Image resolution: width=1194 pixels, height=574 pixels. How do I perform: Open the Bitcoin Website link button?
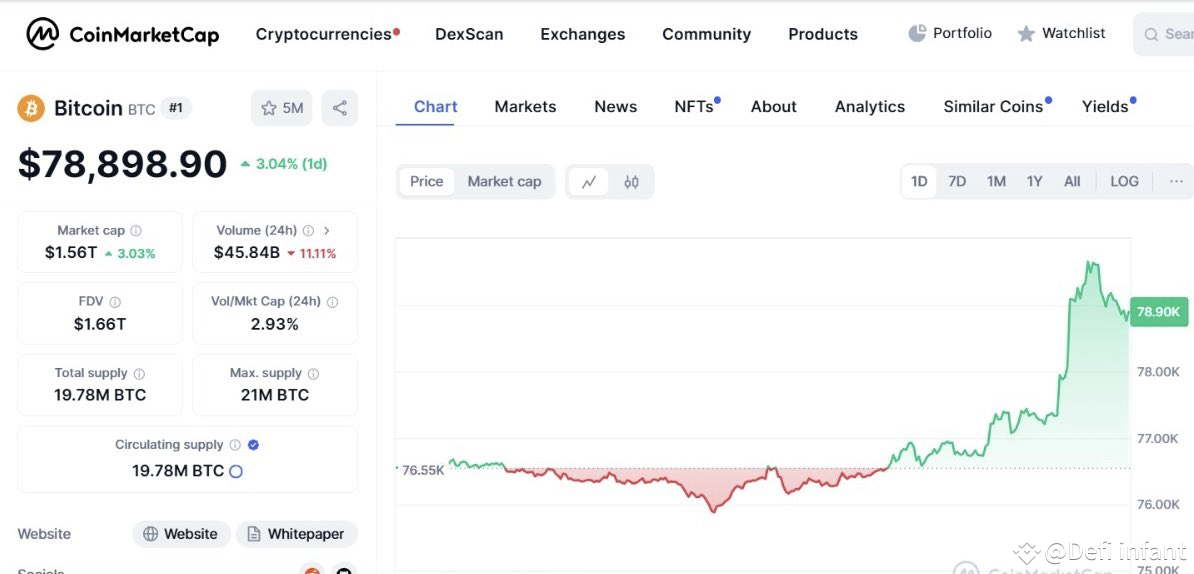coord(181,534)
